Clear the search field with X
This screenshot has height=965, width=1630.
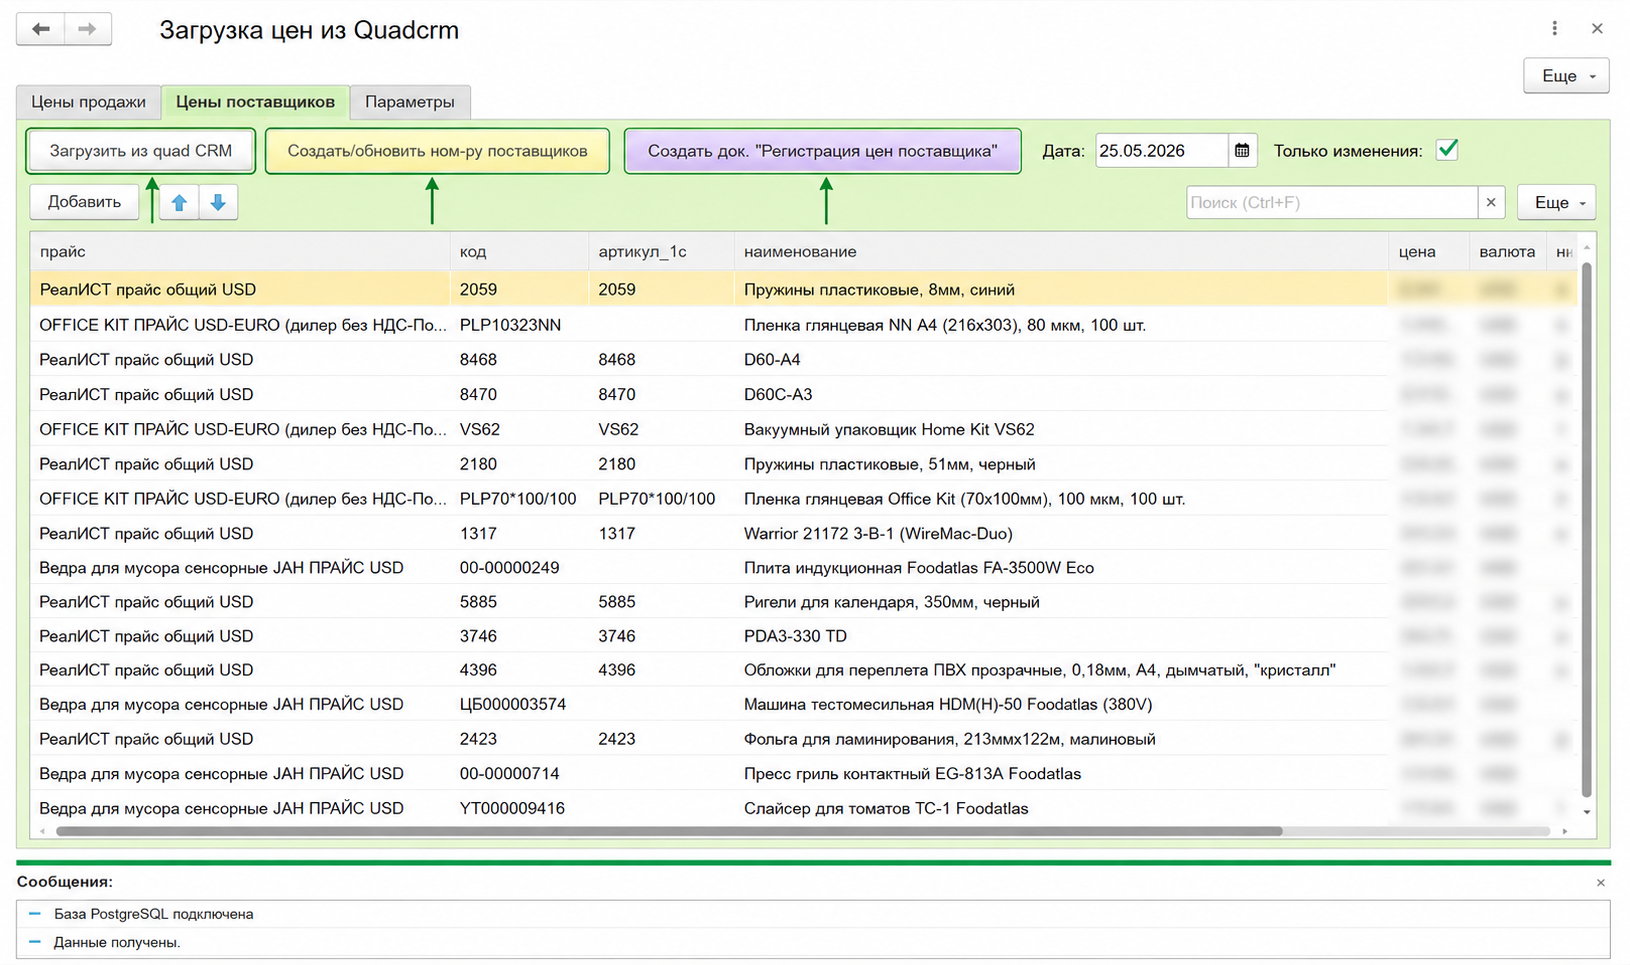(1491, 202)
